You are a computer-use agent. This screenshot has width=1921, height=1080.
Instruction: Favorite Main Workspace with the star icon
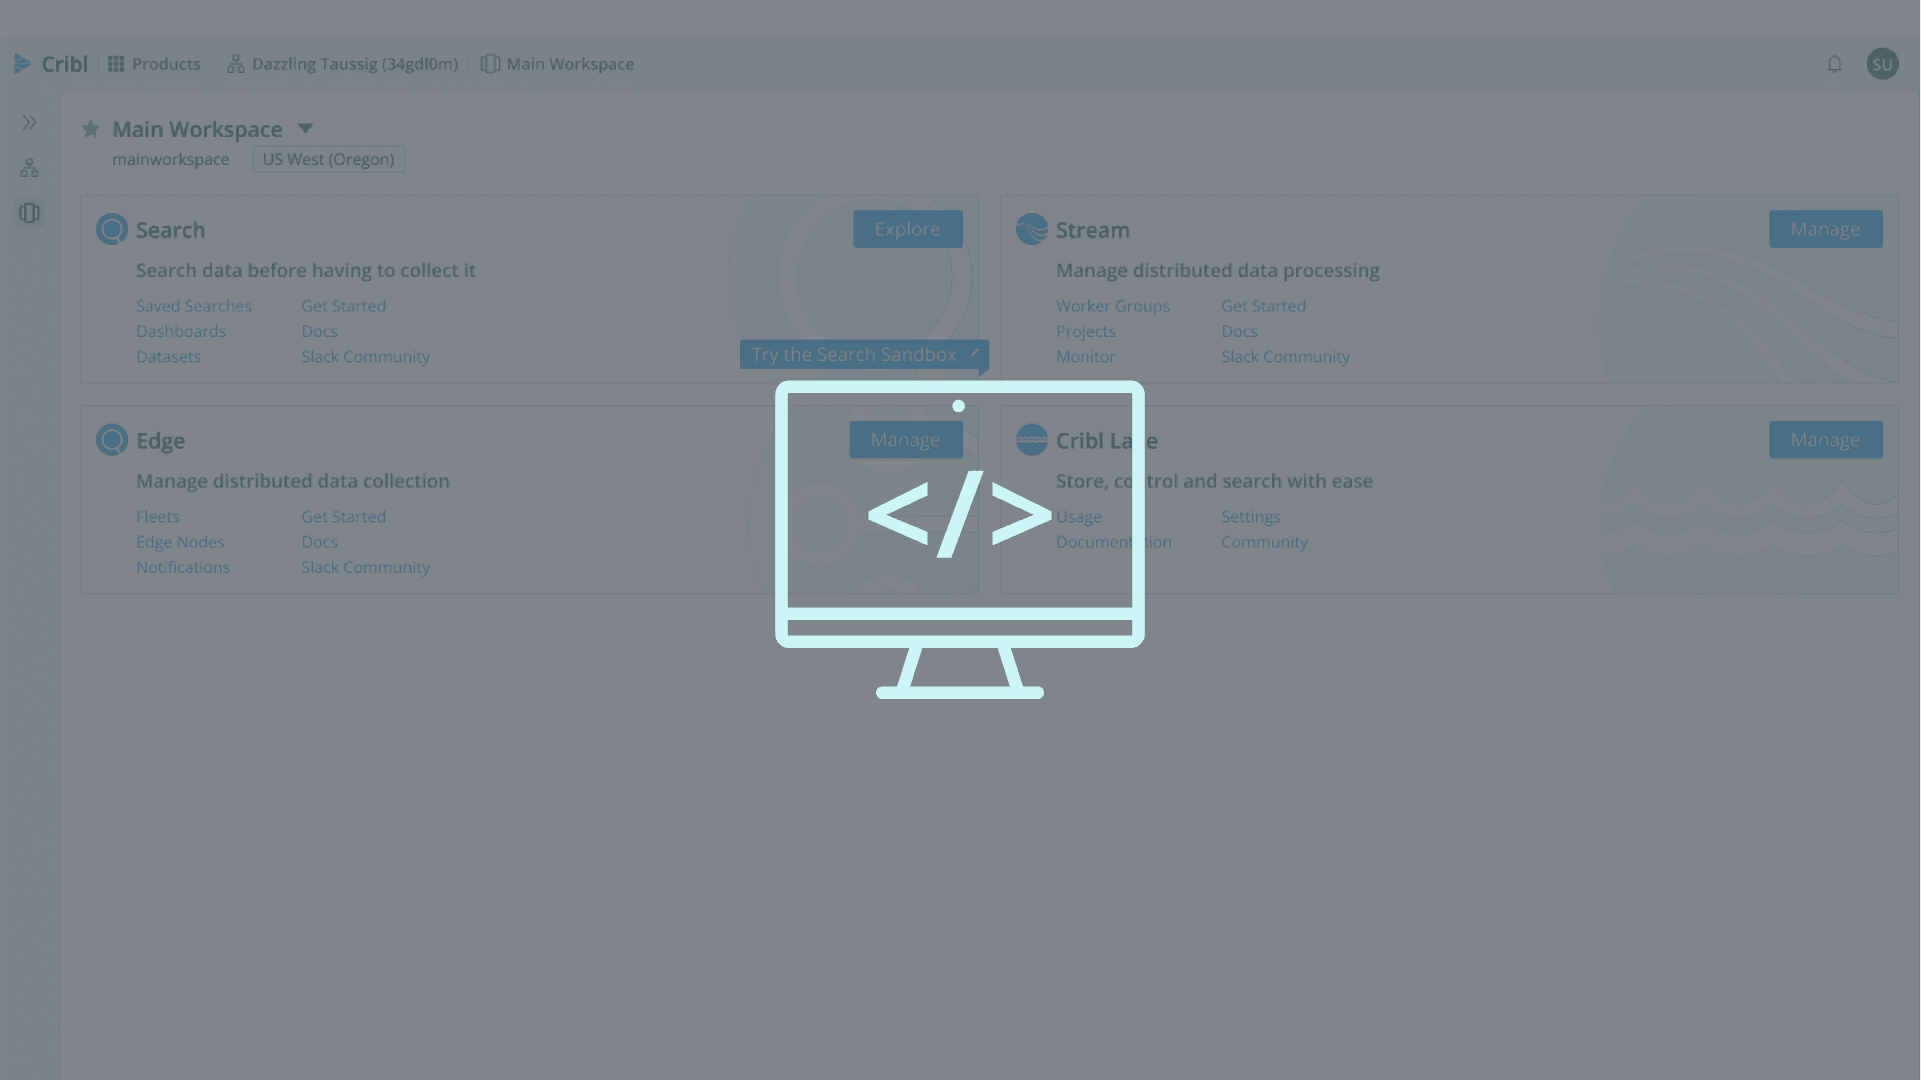coord(91,129)
